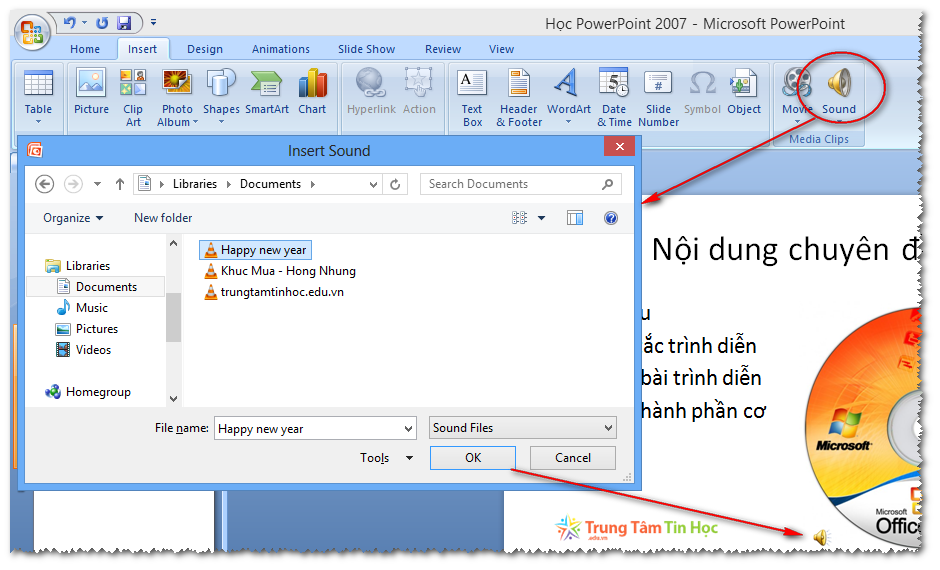Image resolution: width=940 pixels, height=570 pixels.
Task: Save the presentation via floppy icon
Action: [124, 23]
